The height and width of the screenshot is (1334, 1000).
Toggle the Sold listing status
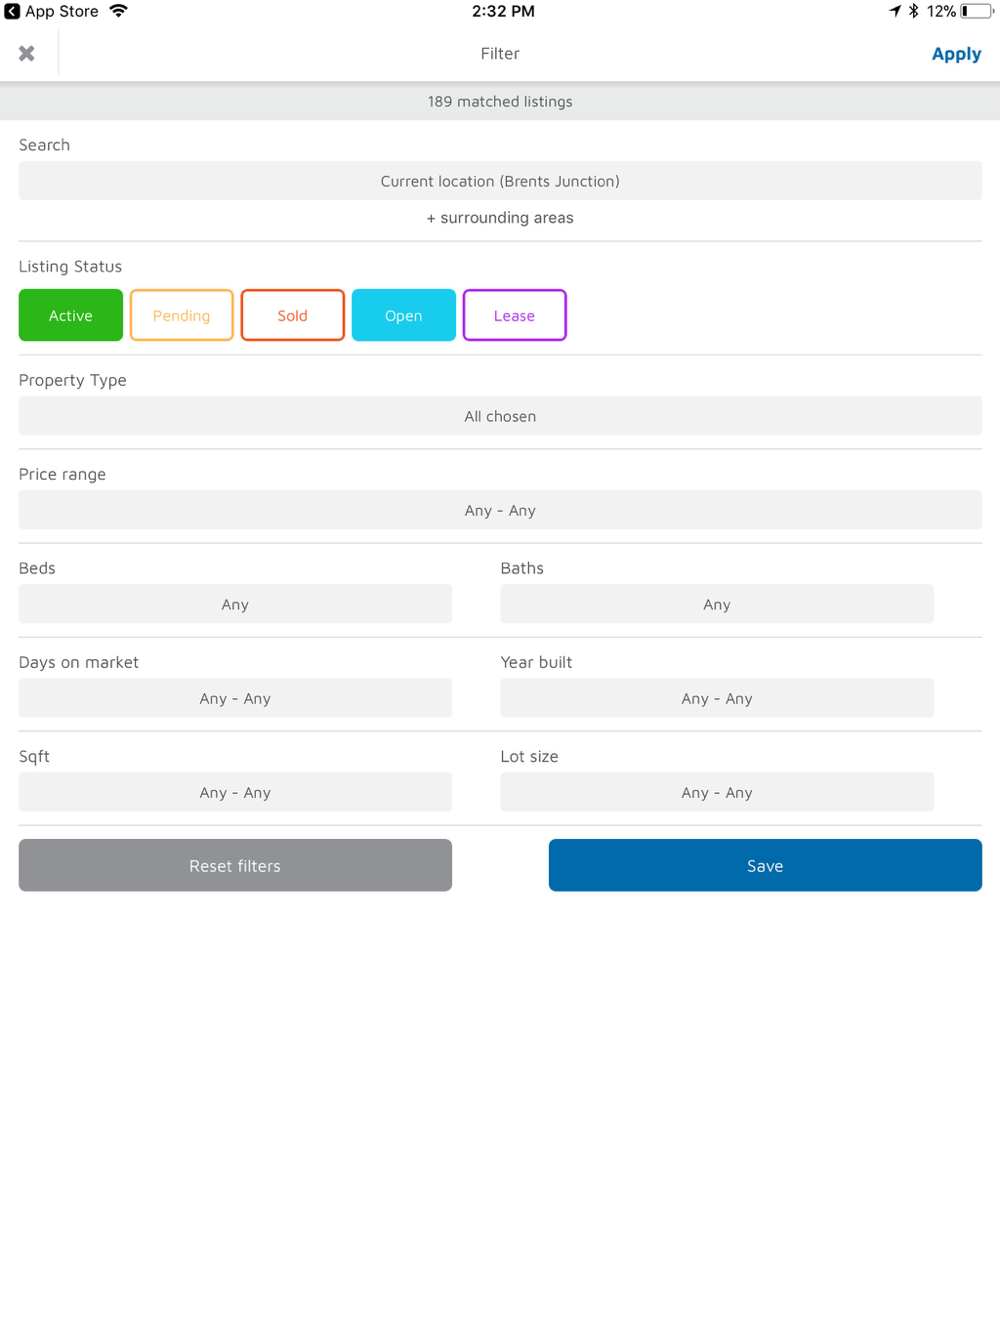[293, 315]
